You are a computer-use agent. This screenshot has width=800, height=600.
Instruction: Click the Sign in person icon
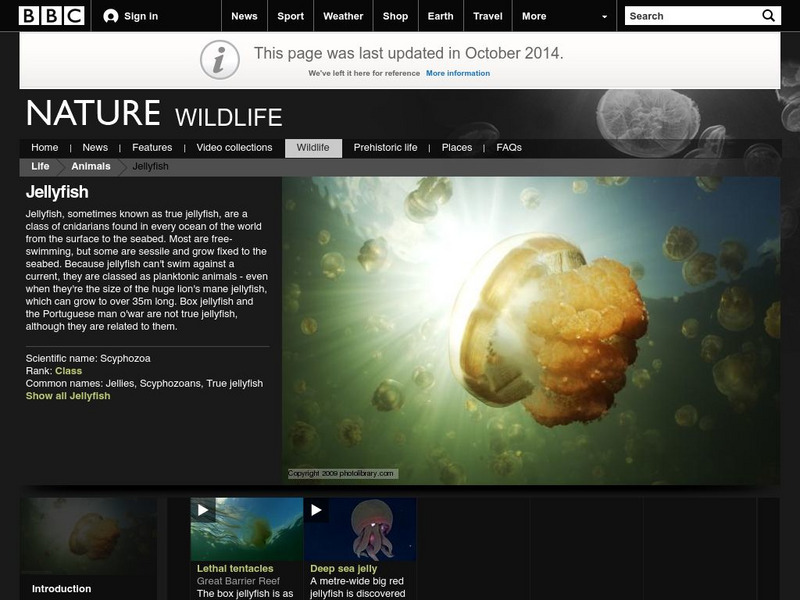tap(110, 15)
